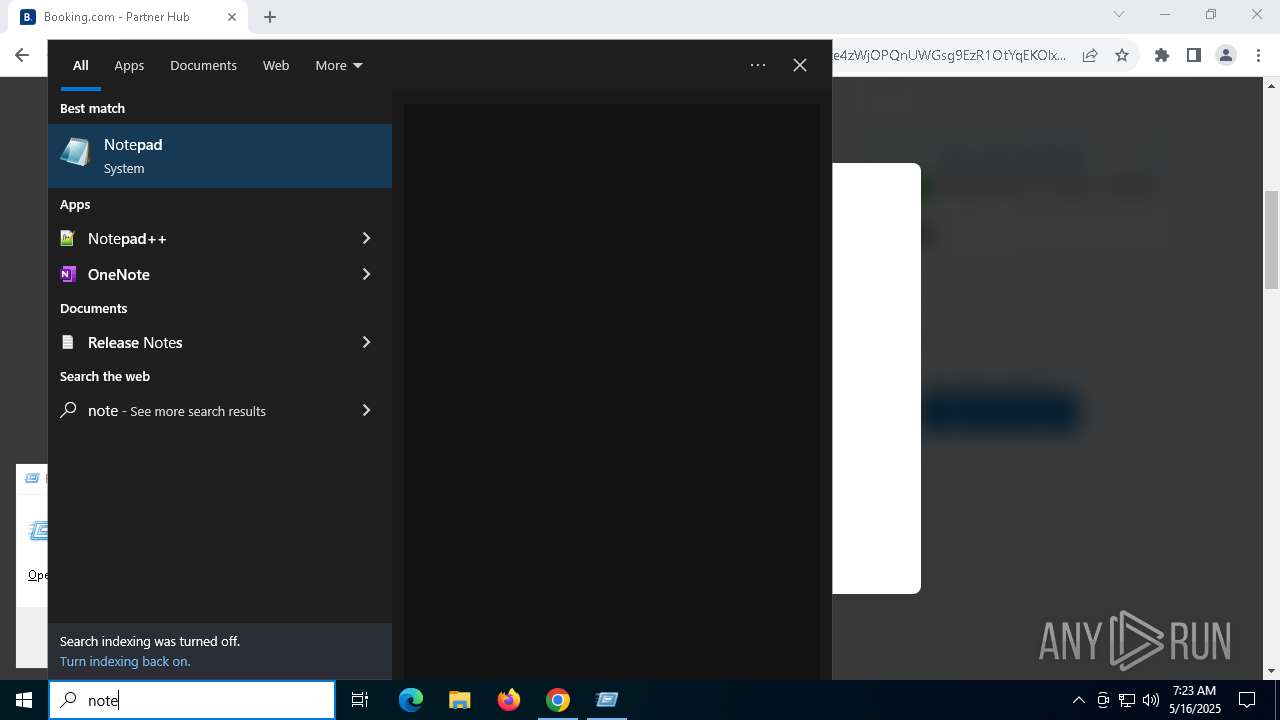Click 'Search indexing was turned off.' text
The width and height of the screenshot is (1280, 720).
point(150,641)
